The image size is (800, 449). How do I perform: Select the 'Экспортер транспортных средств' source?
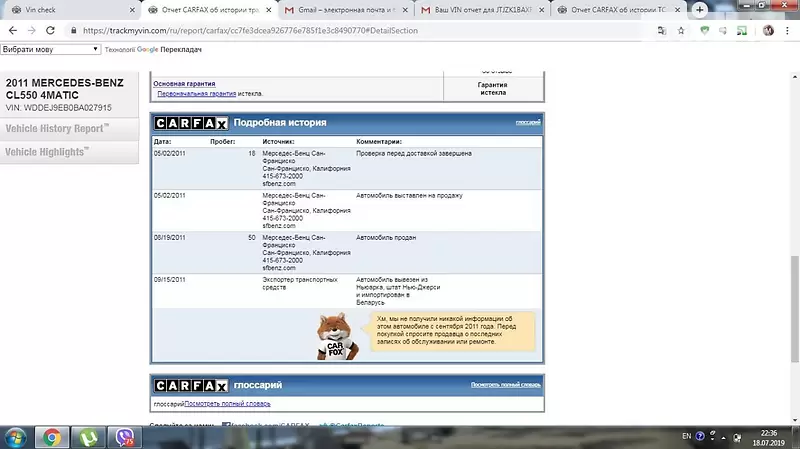(300, 284)
